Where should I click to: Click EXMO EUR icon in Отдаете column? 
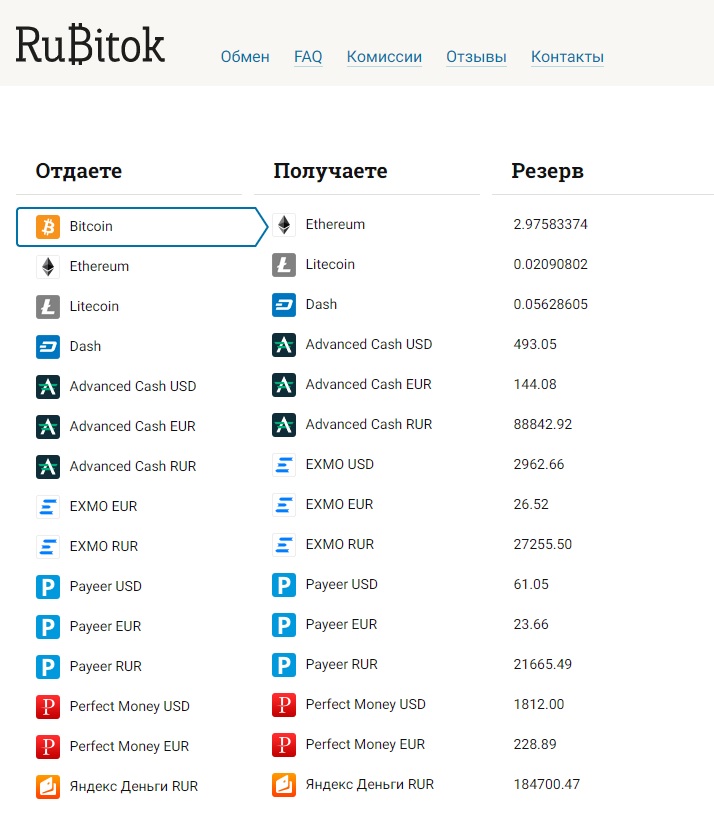click(x=48, y=507)
